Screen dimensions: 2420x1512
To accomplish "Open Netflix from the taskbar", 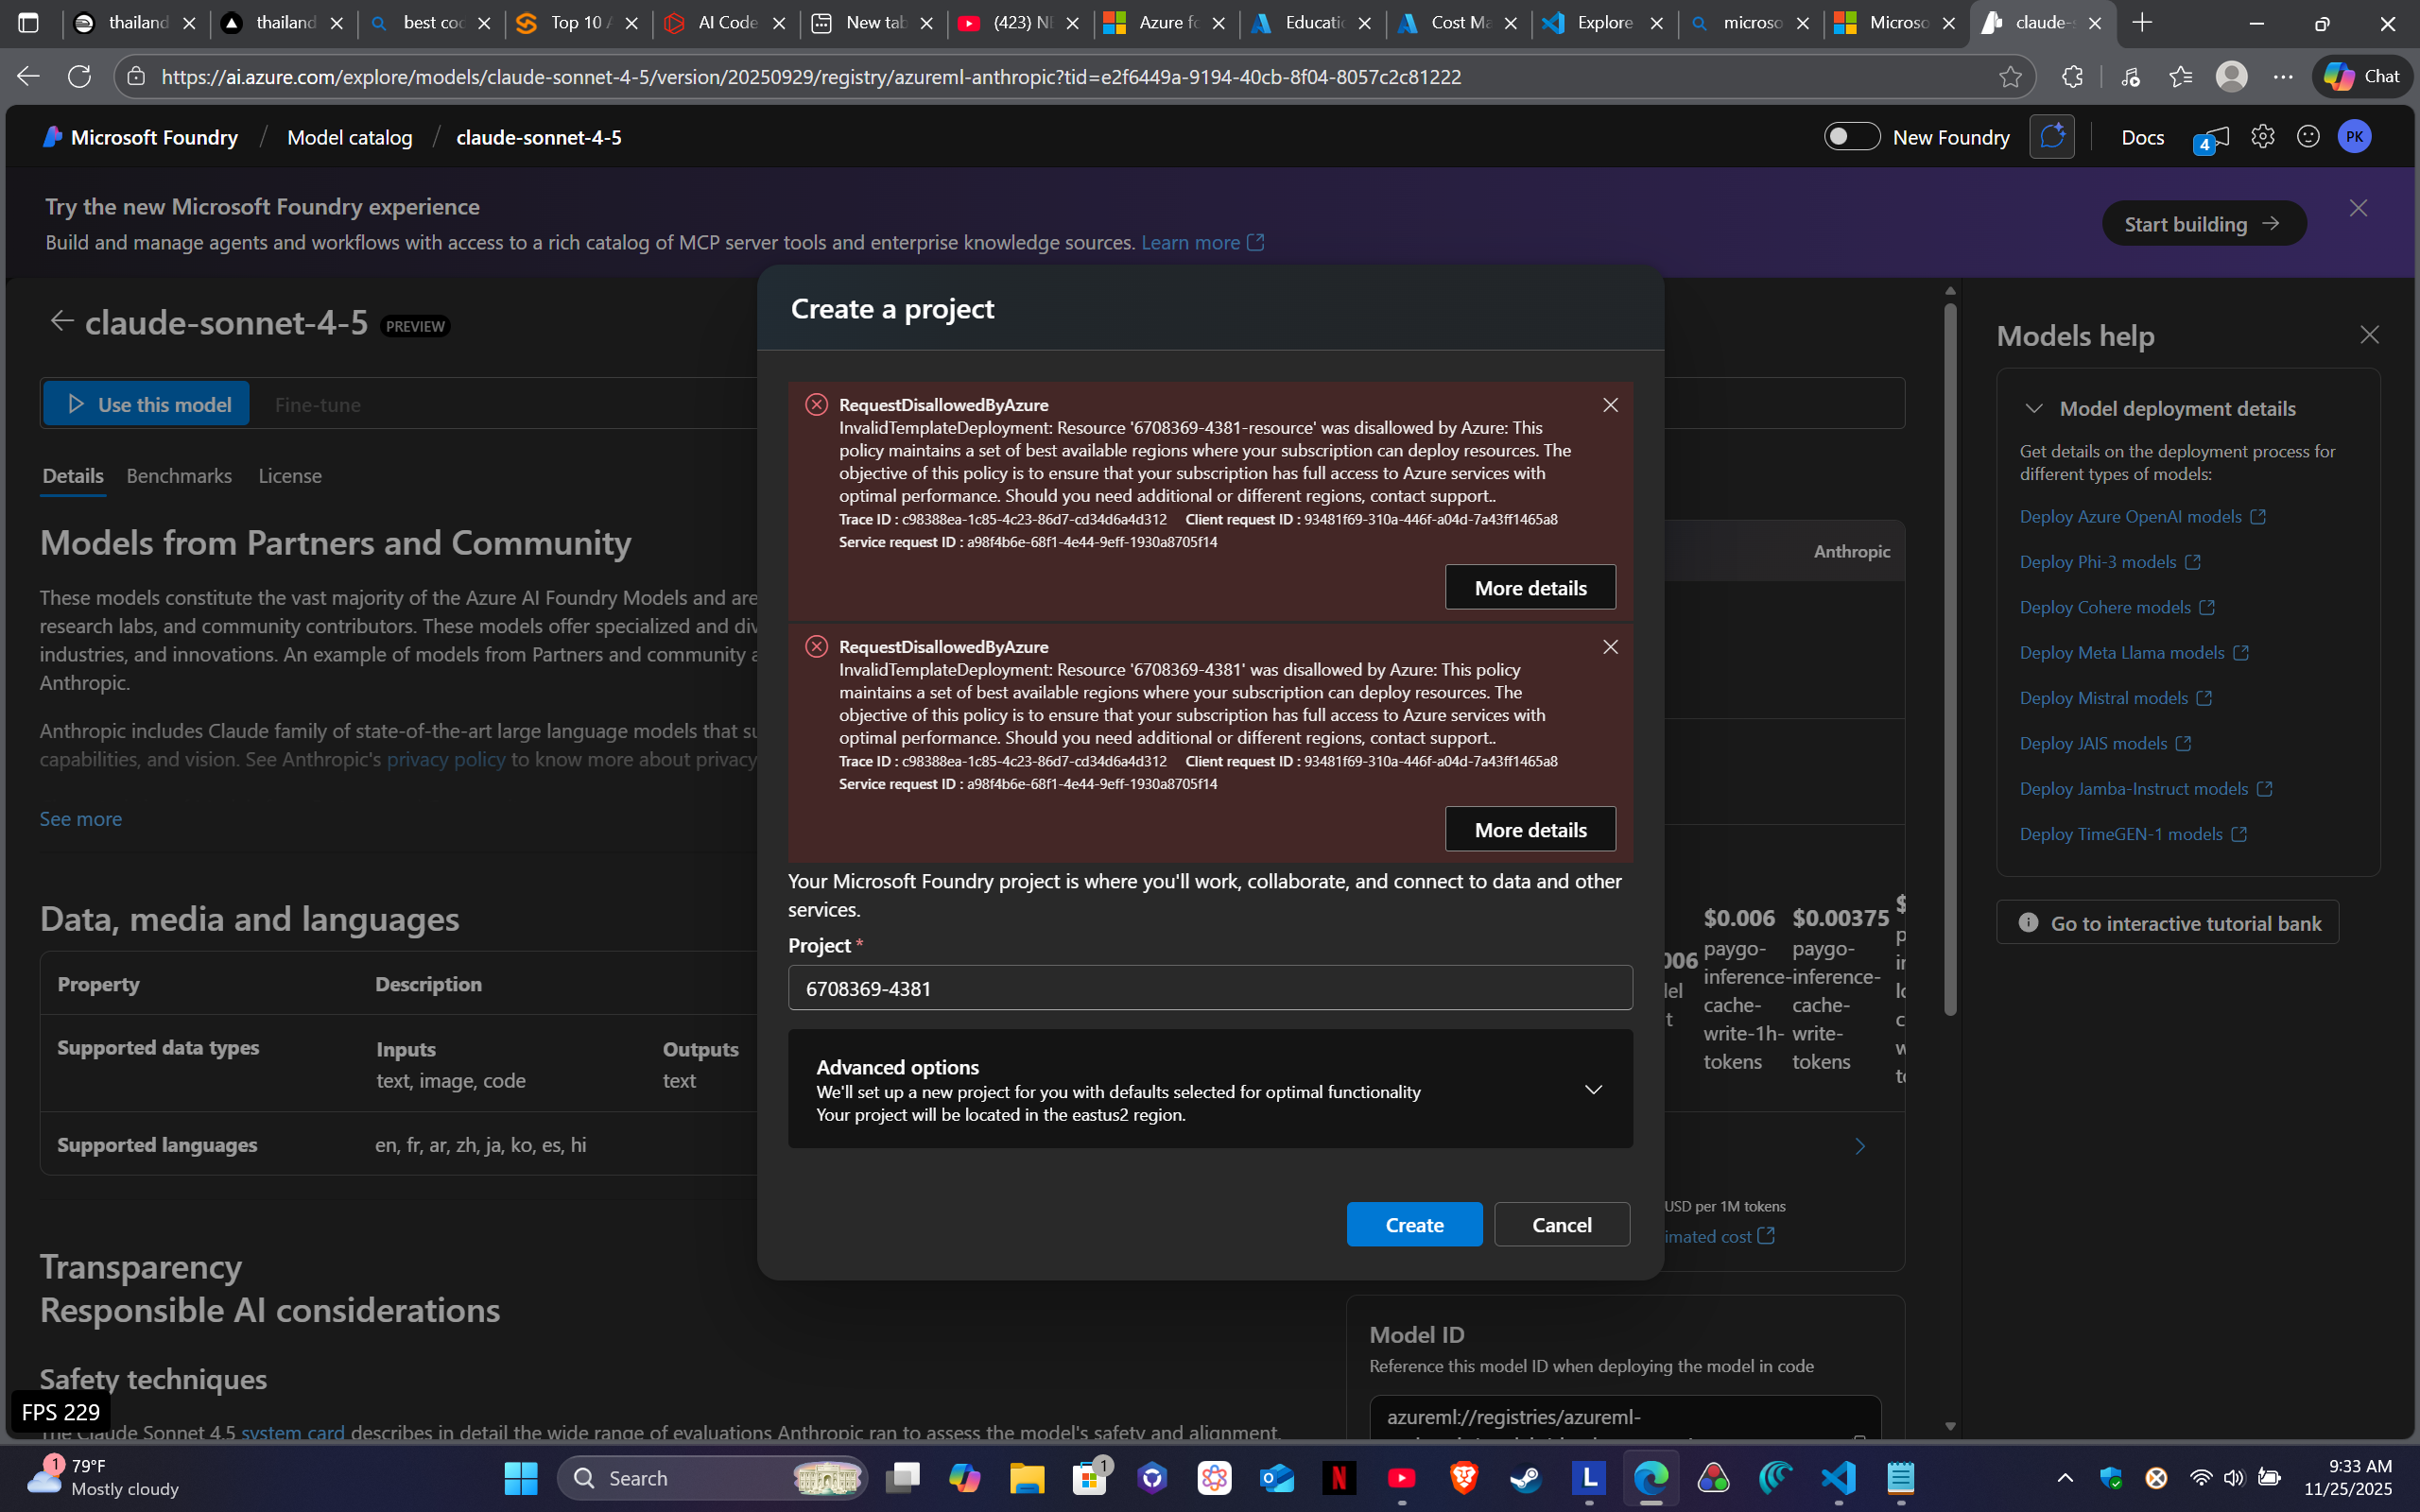I will [x=1340, y=1477].
